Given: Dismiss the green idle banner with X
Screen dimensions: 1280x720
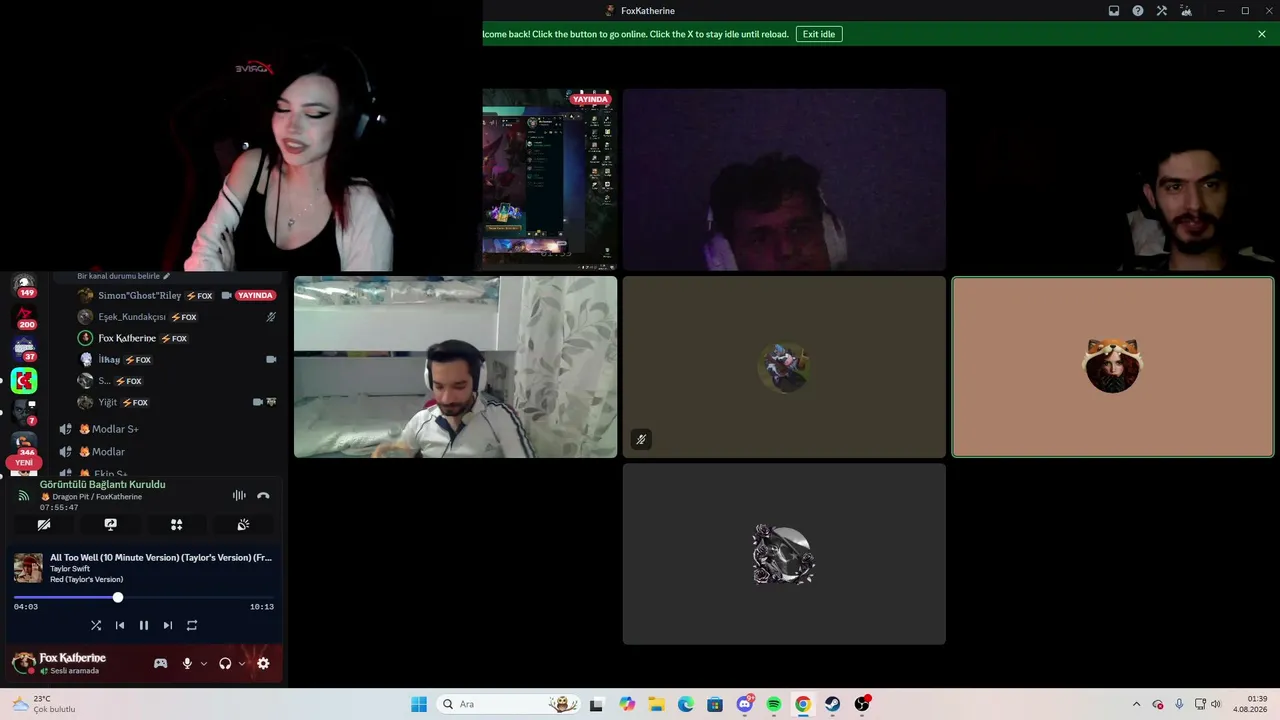Looking at the screenshot, I should (1262, 34).
